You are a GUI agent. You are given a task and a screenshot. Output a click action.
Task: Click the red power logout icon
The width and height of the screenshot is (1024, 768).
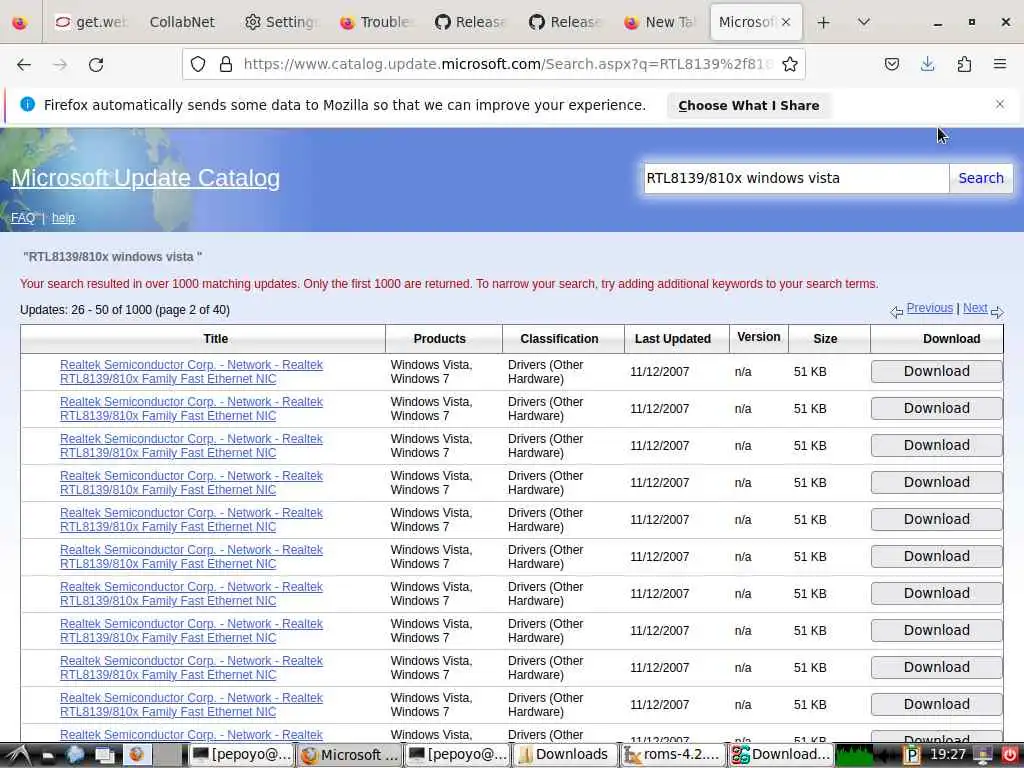[x=1010, y=756]
